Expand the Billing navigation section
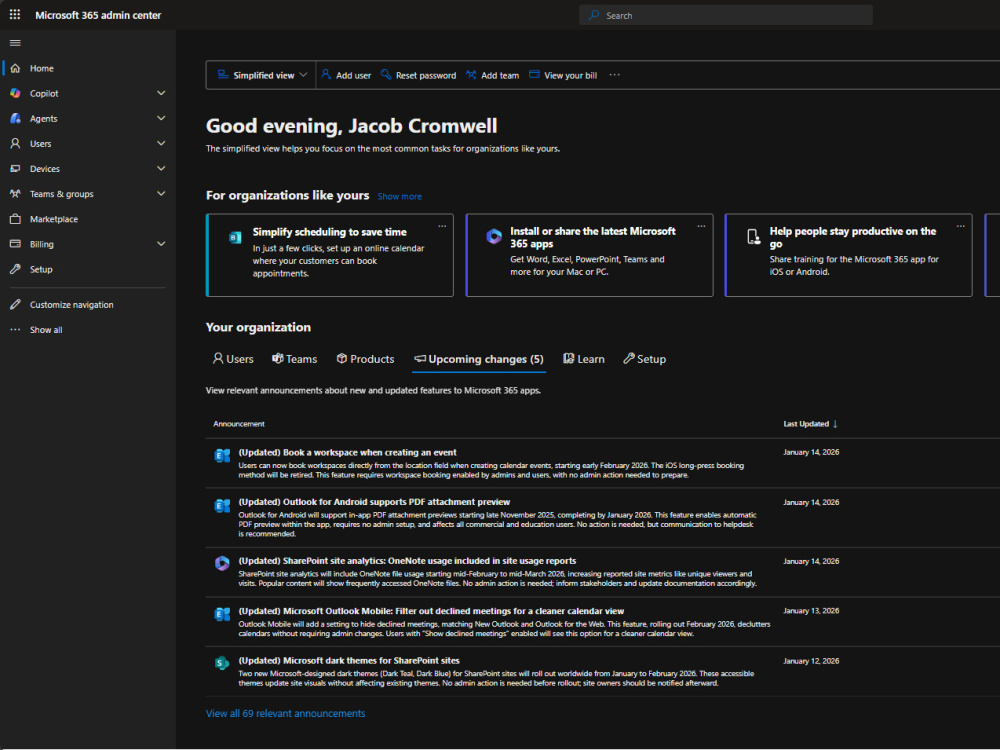The image size is (1000, 750). (161, 244)
